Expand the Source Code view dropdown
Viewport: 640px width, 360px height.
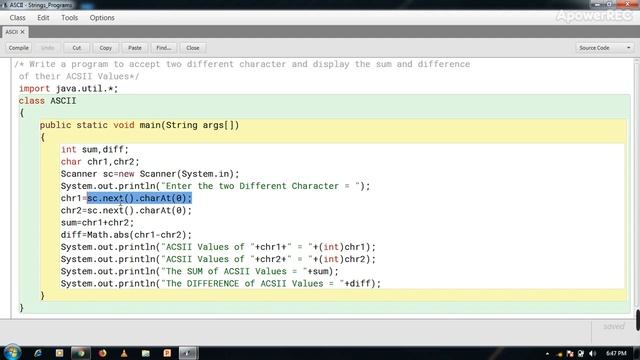pyautogui.click(x=604, y=48)
